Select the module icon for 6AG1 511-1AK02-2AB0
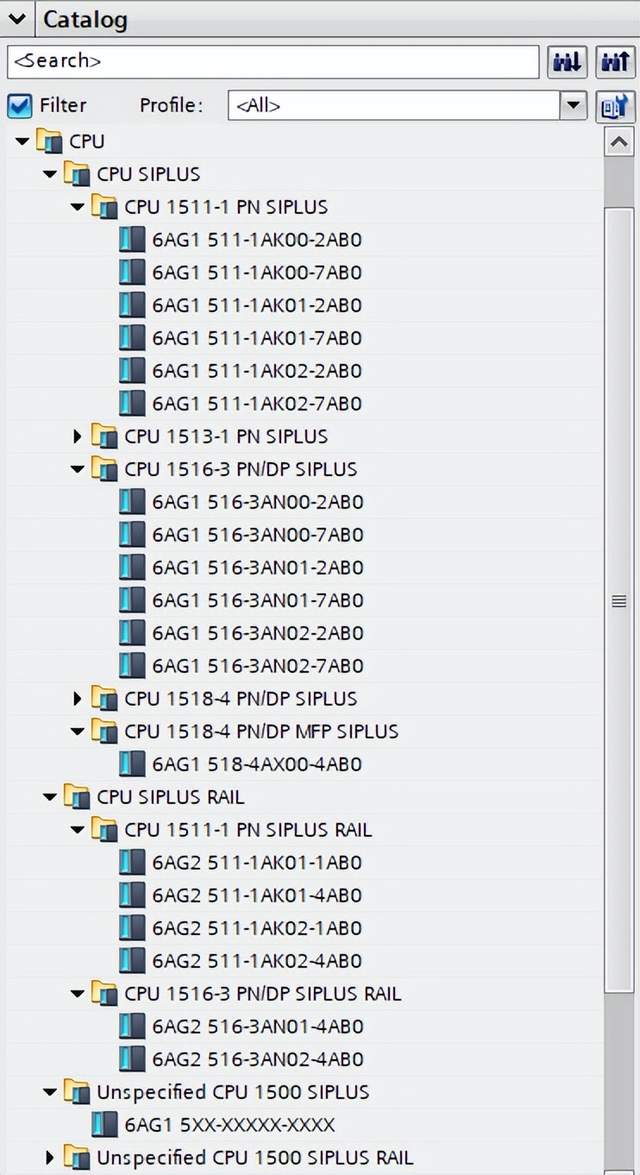This screenshot has width=640, height=1175. pyautogui.click(x=132, y=371)
